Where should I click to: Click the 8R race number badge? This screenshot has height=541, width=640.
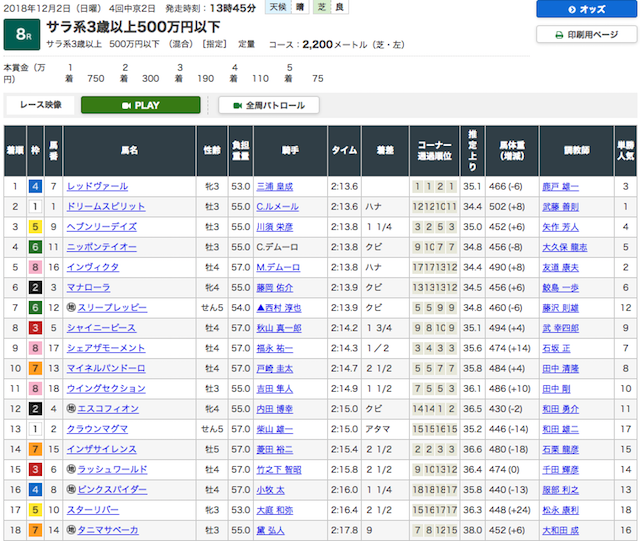22,35
